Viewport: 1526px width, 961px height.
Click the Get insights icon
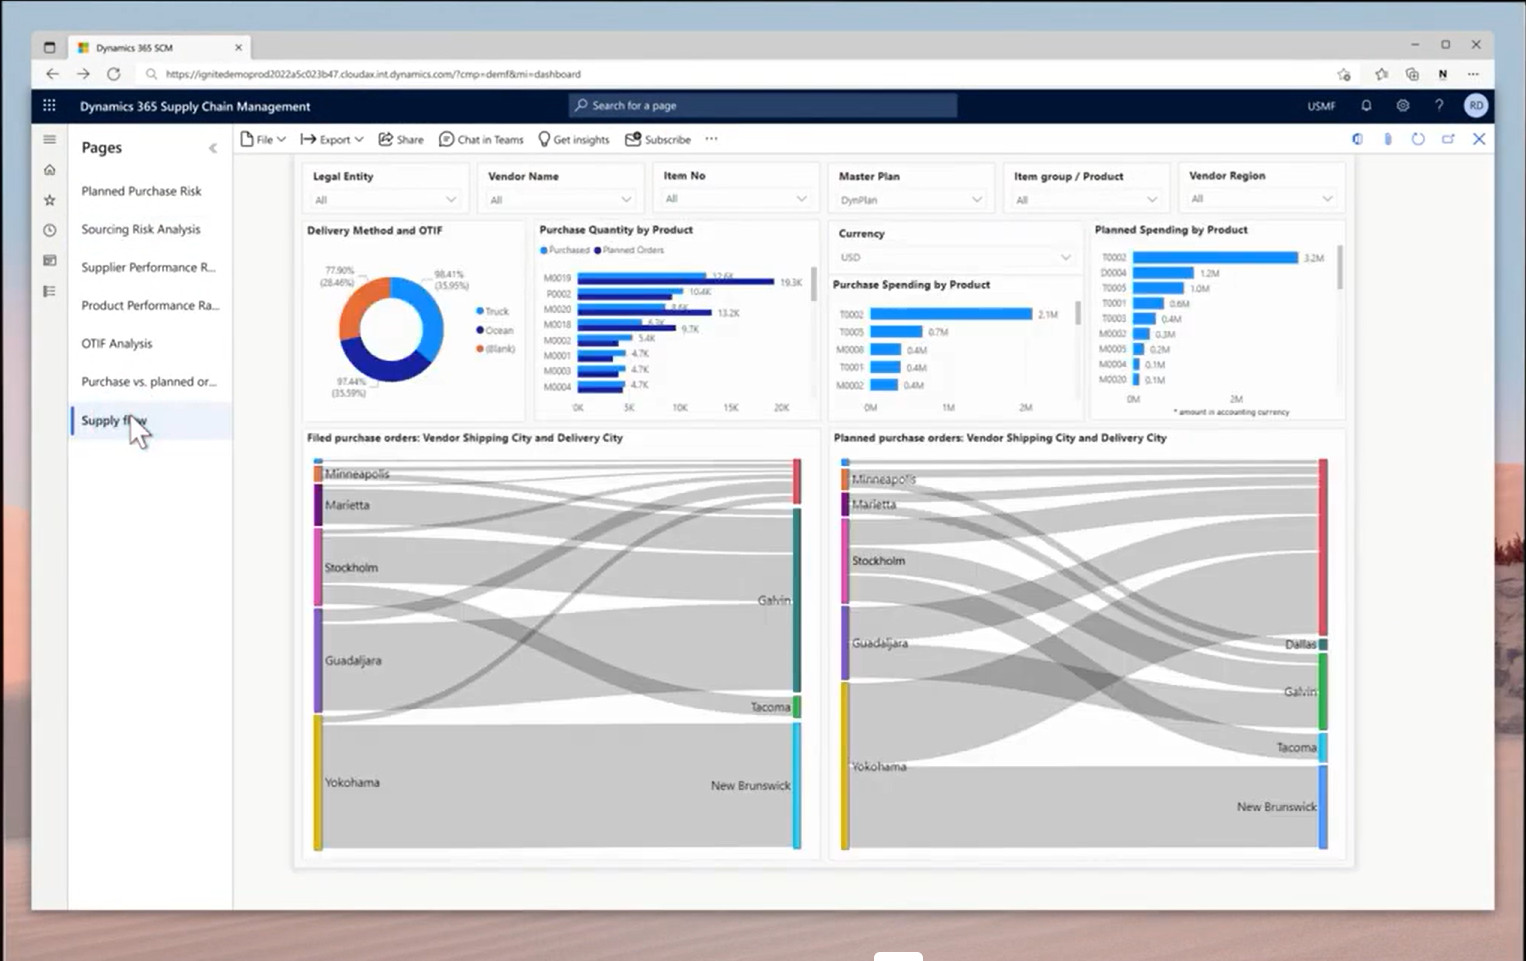(x=574, y=139)
